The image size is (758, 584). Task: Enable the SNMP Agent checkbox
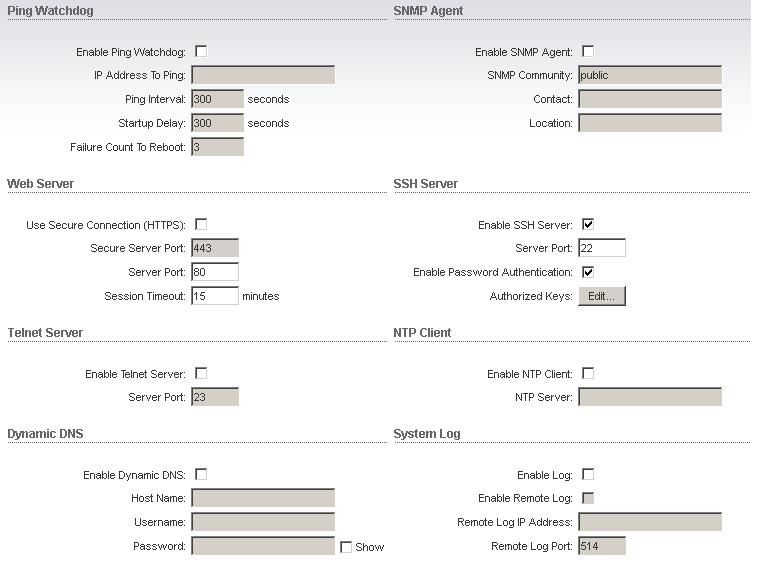tap(588, 51)
